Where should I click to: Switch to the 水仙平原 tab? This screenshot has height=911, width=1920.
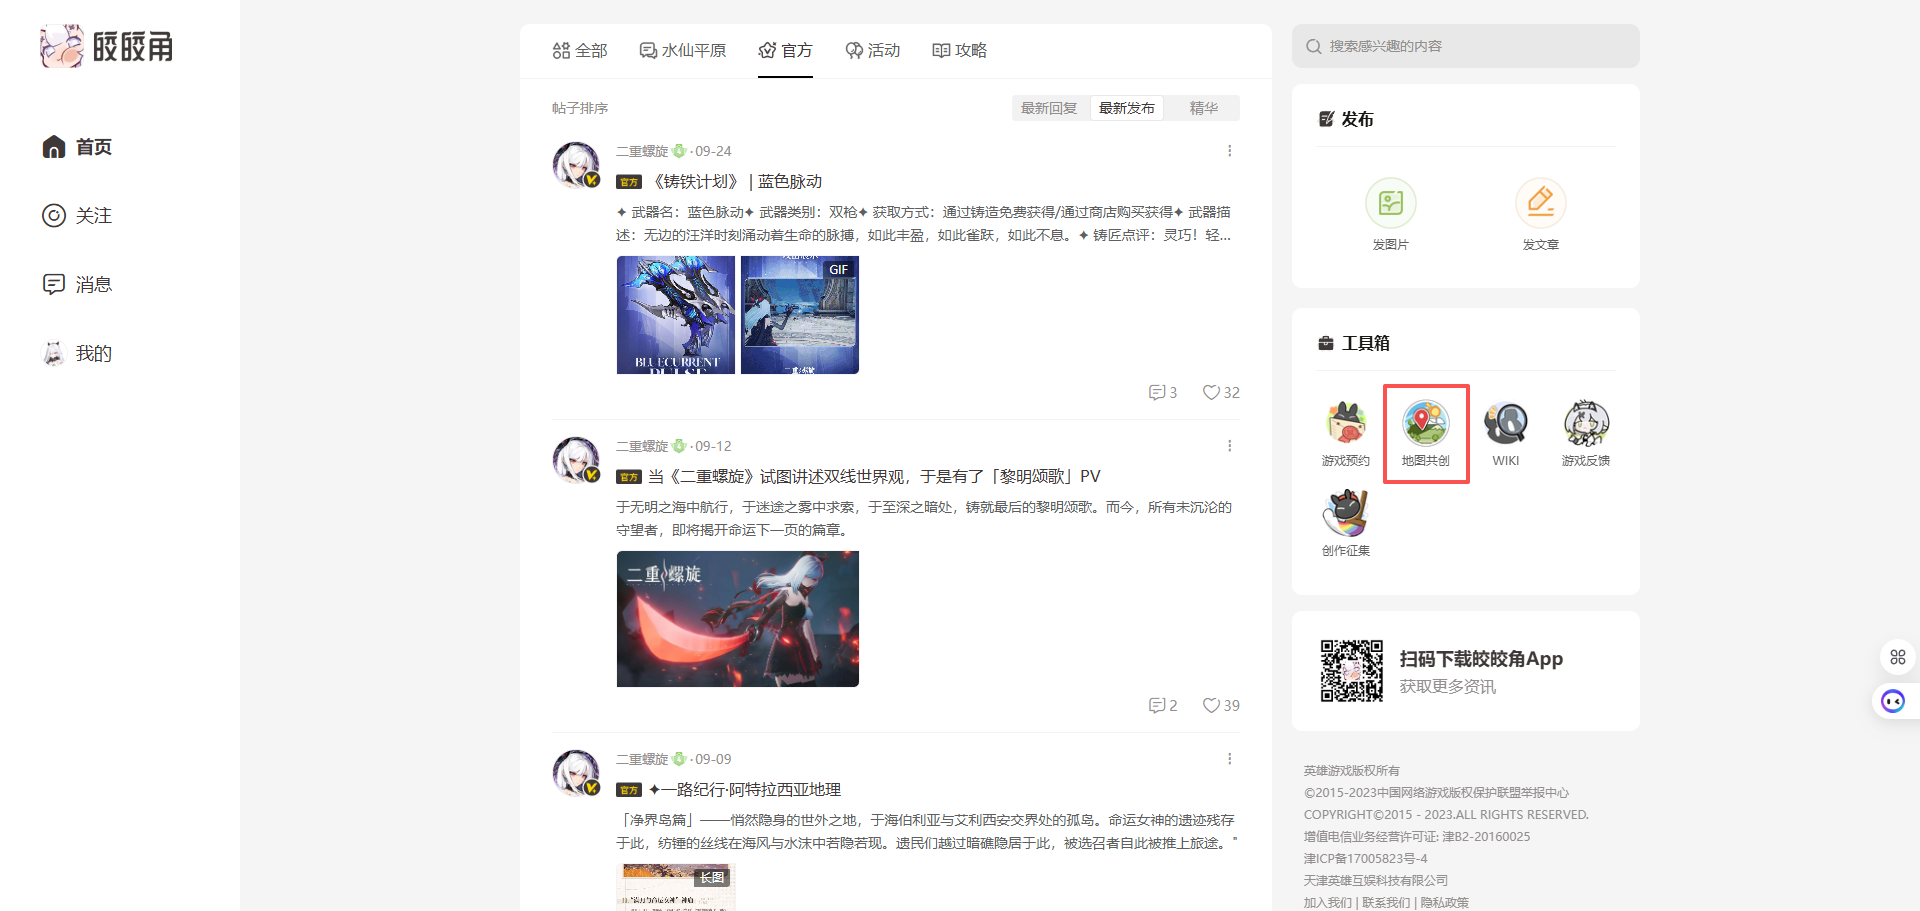pos(683,51)
